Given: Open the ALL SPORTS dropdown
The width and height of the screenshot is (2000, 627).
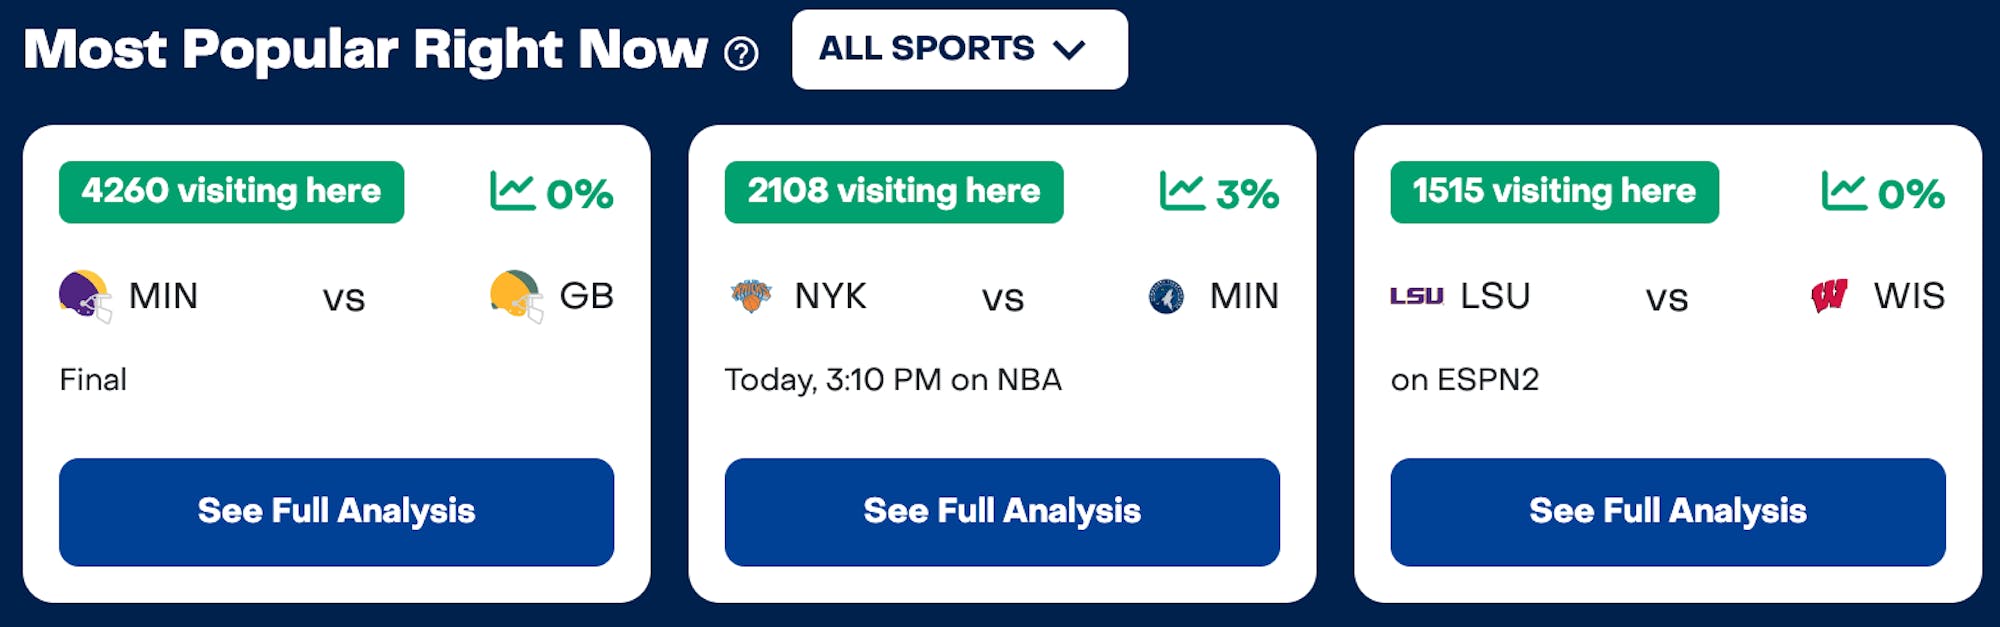Looking at the screenshot, I should pyautogui.click(x=958, y=49).
